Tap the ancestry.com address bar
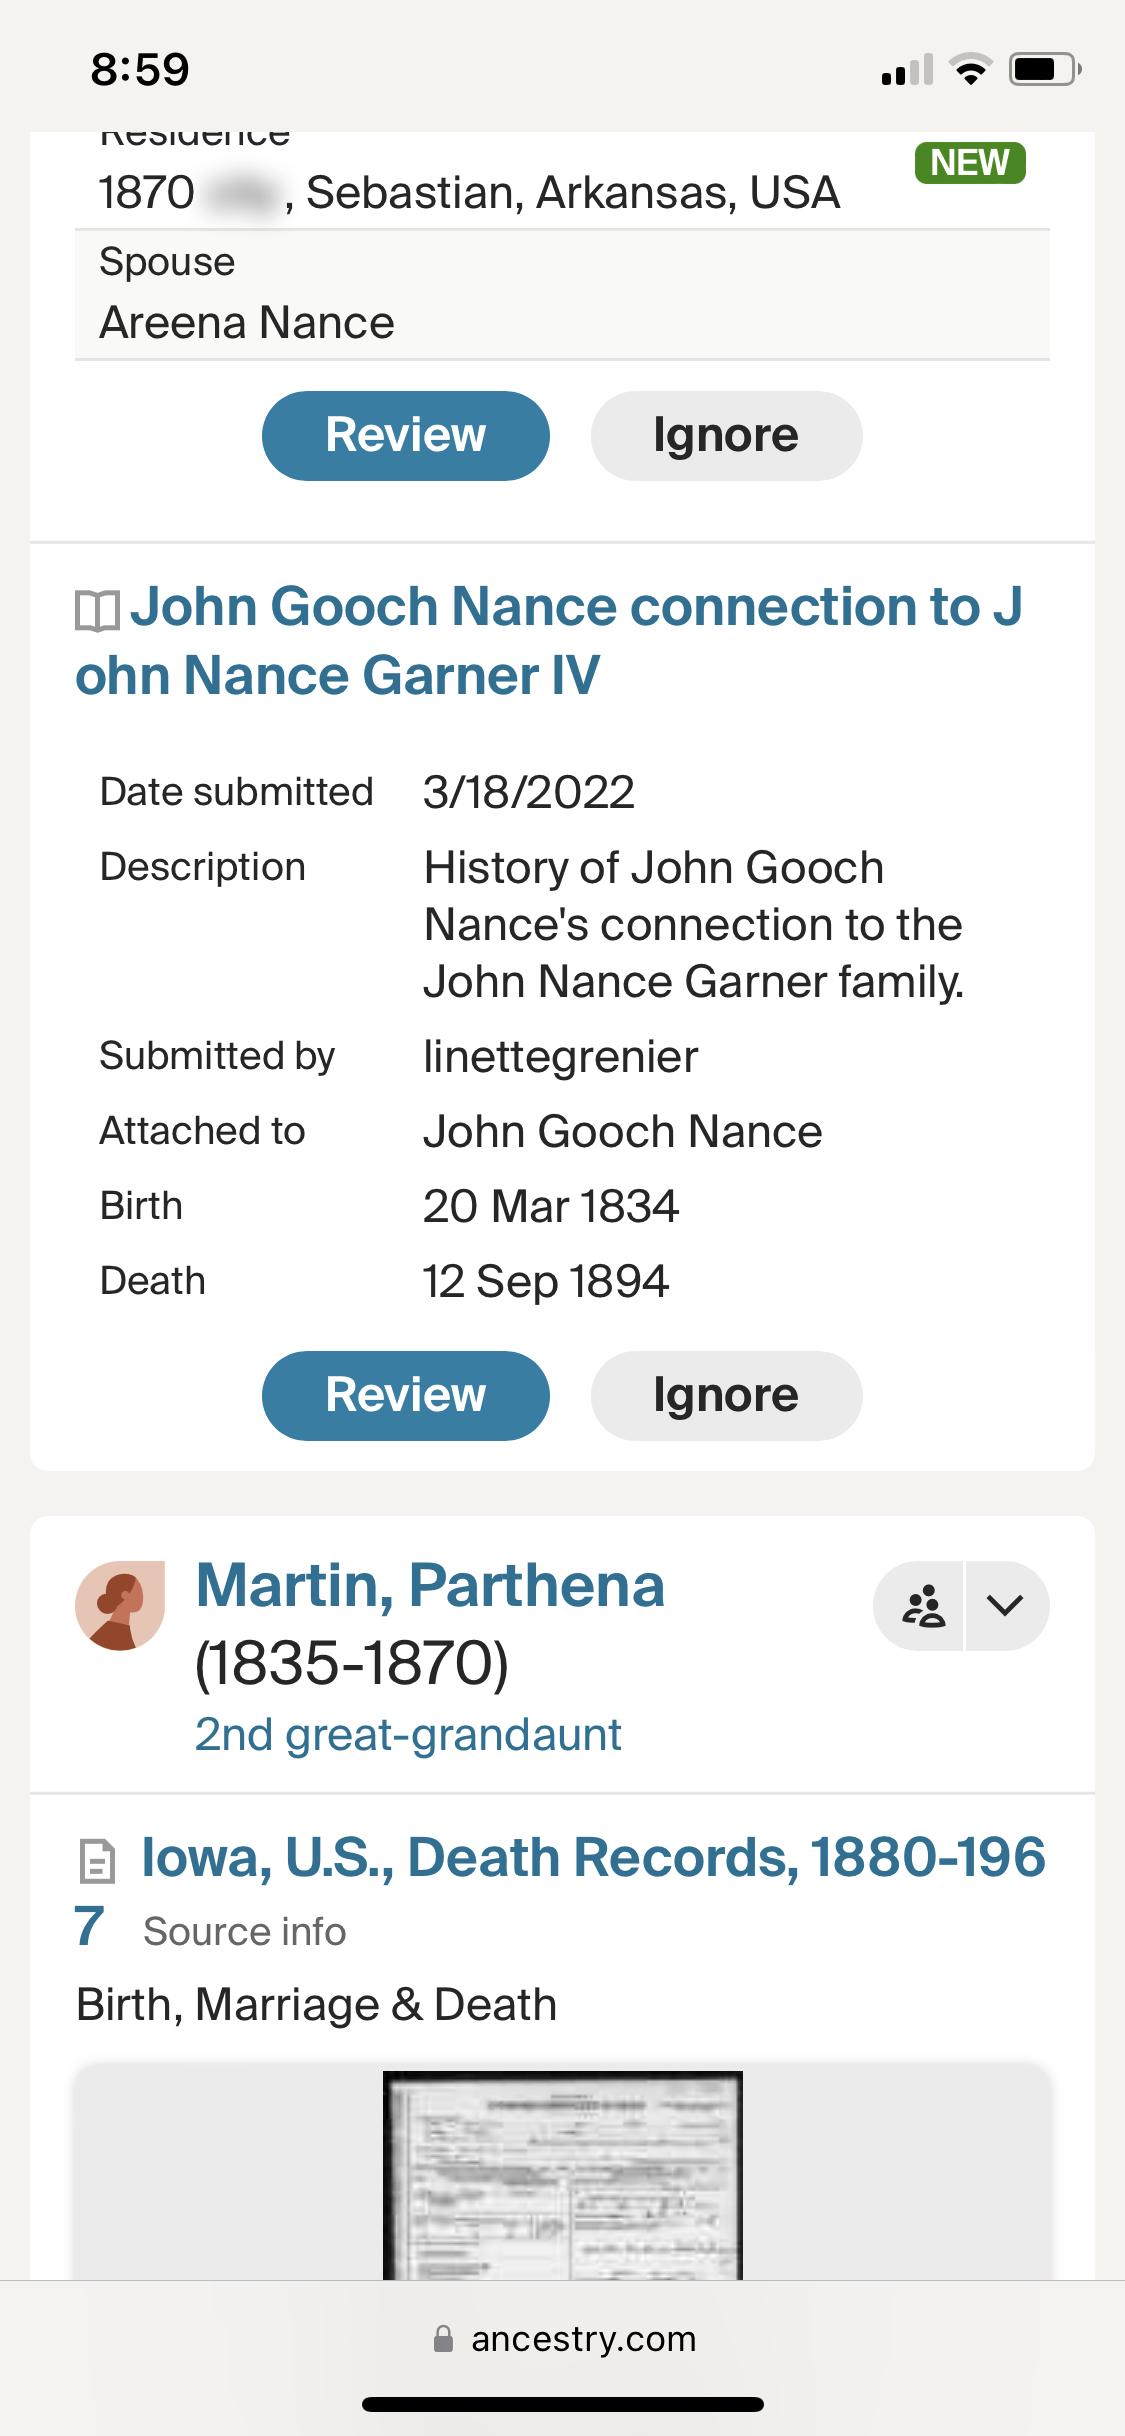1125x2436 pixels. click(x=563, y=2339)
